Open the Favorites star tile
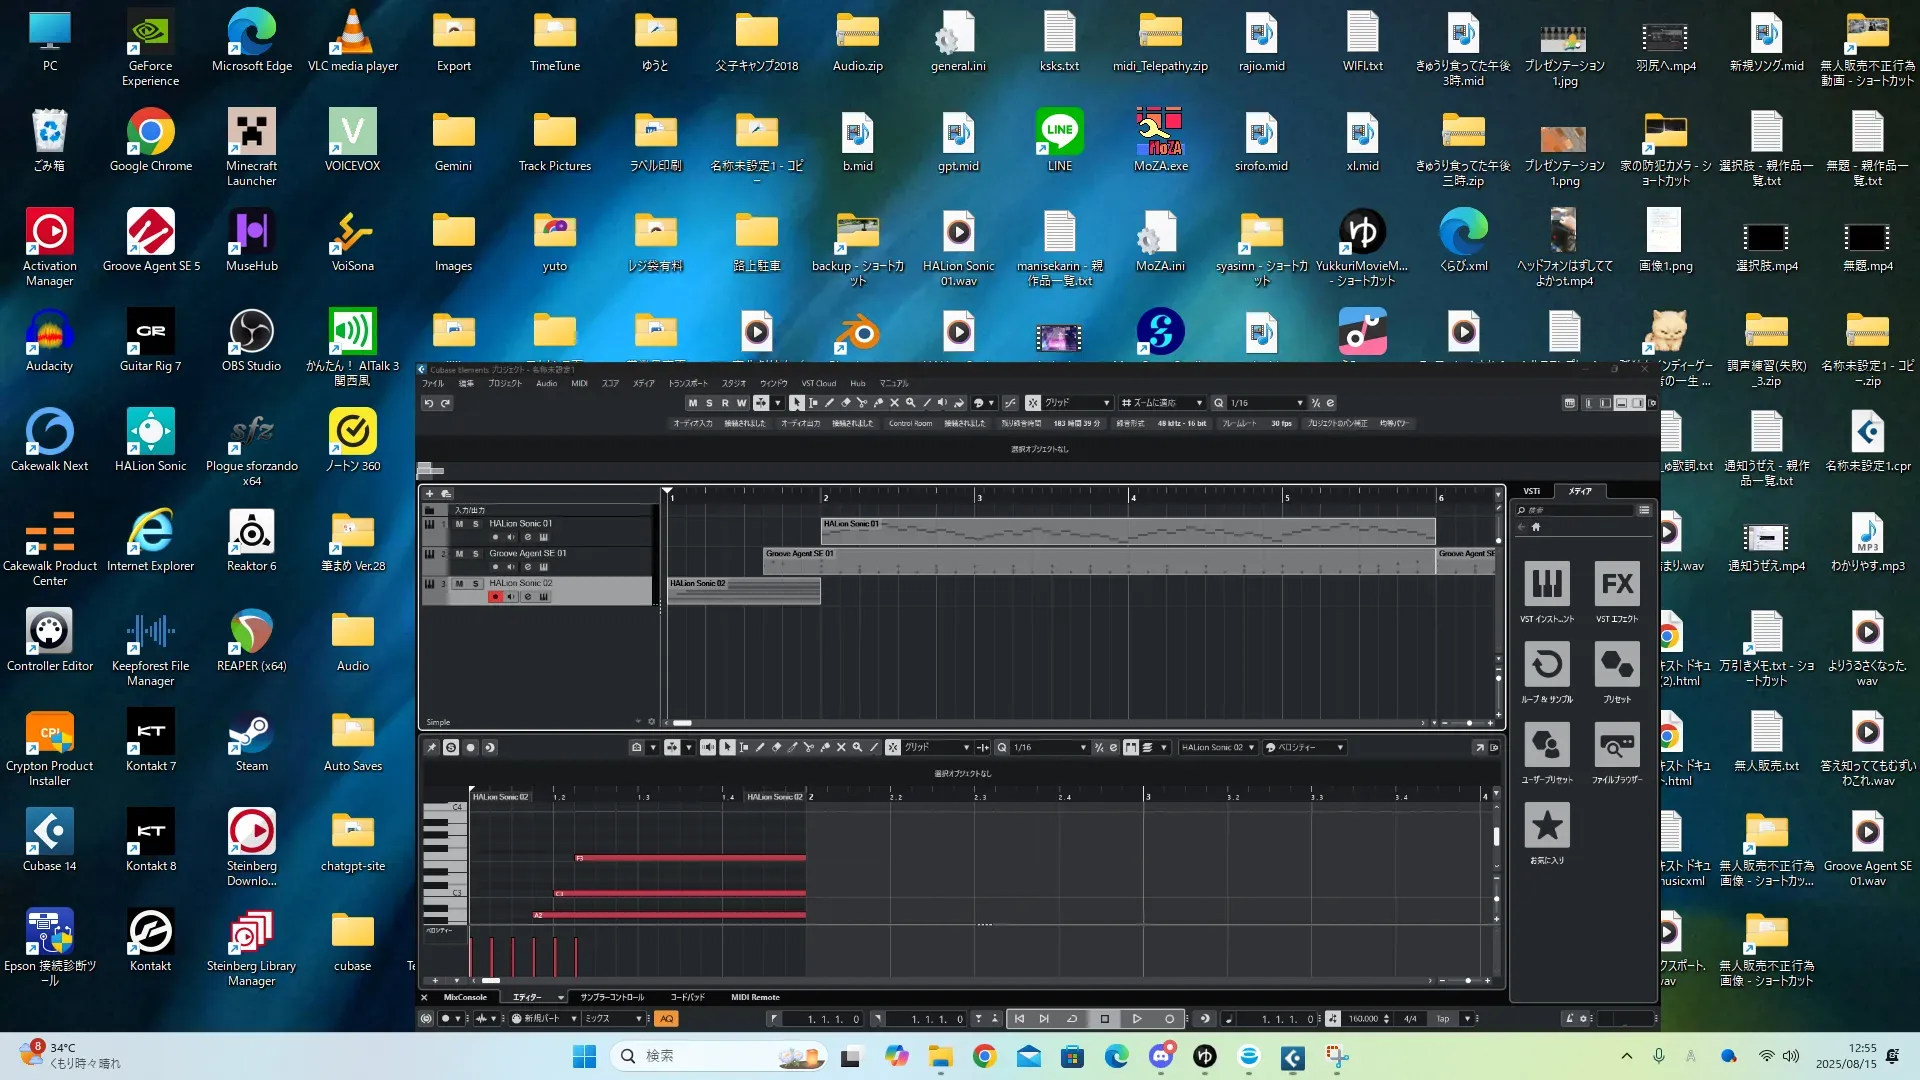The image size is (1920, 1080). tap(1546, 826)
